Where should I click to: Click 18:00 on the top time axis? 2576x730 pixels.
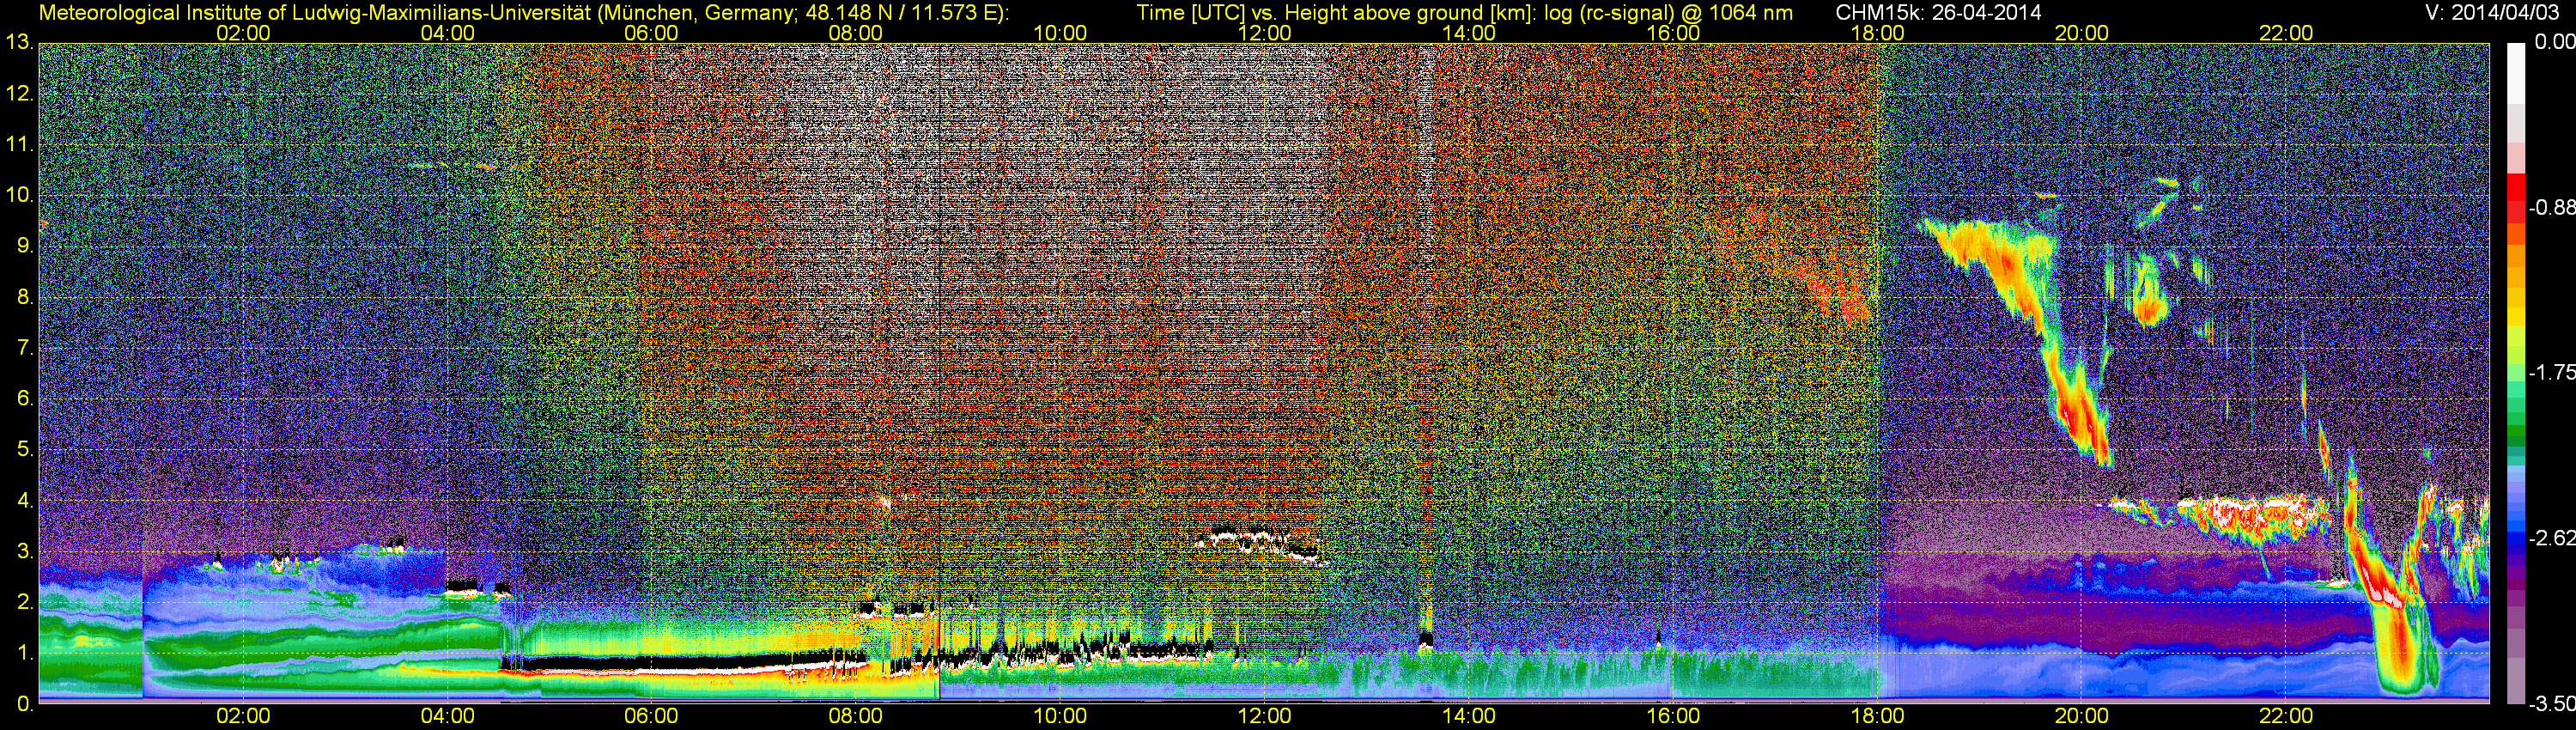1877,33
